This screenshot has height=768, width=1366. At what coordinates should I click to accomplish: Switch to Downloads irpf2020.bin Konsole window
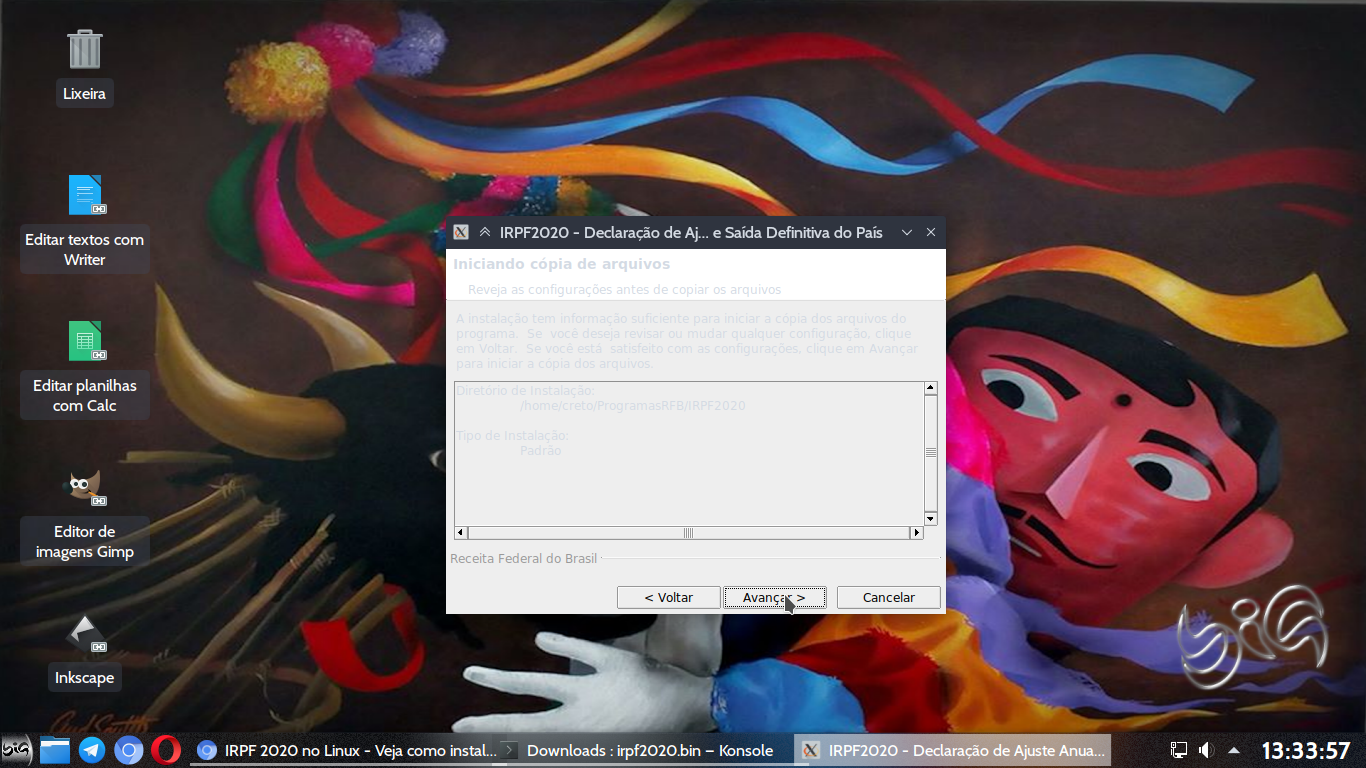(x=644, y=750)
